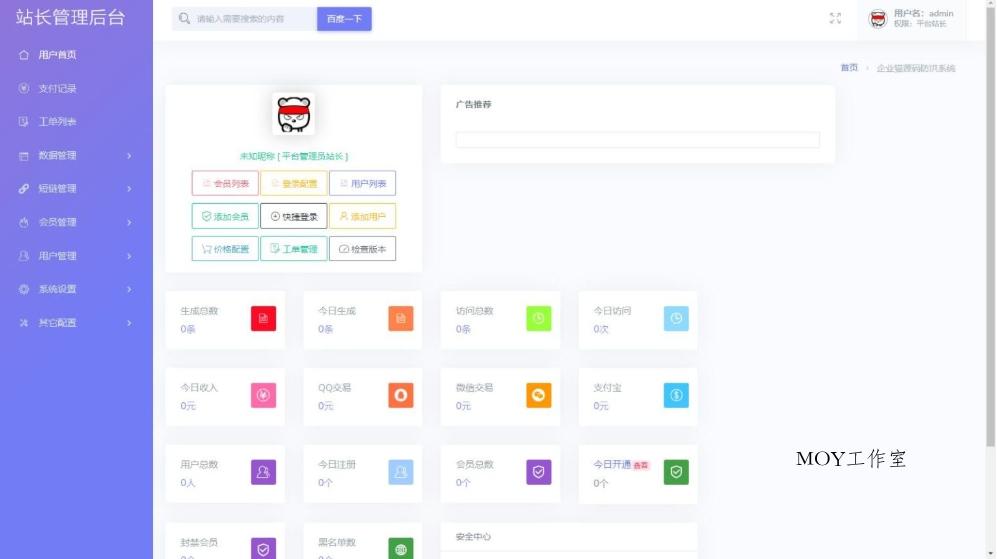The height and width of the screenshot is (559, 997).
Task: Click the 添加会员 button
Action: [x=225, y=216]
